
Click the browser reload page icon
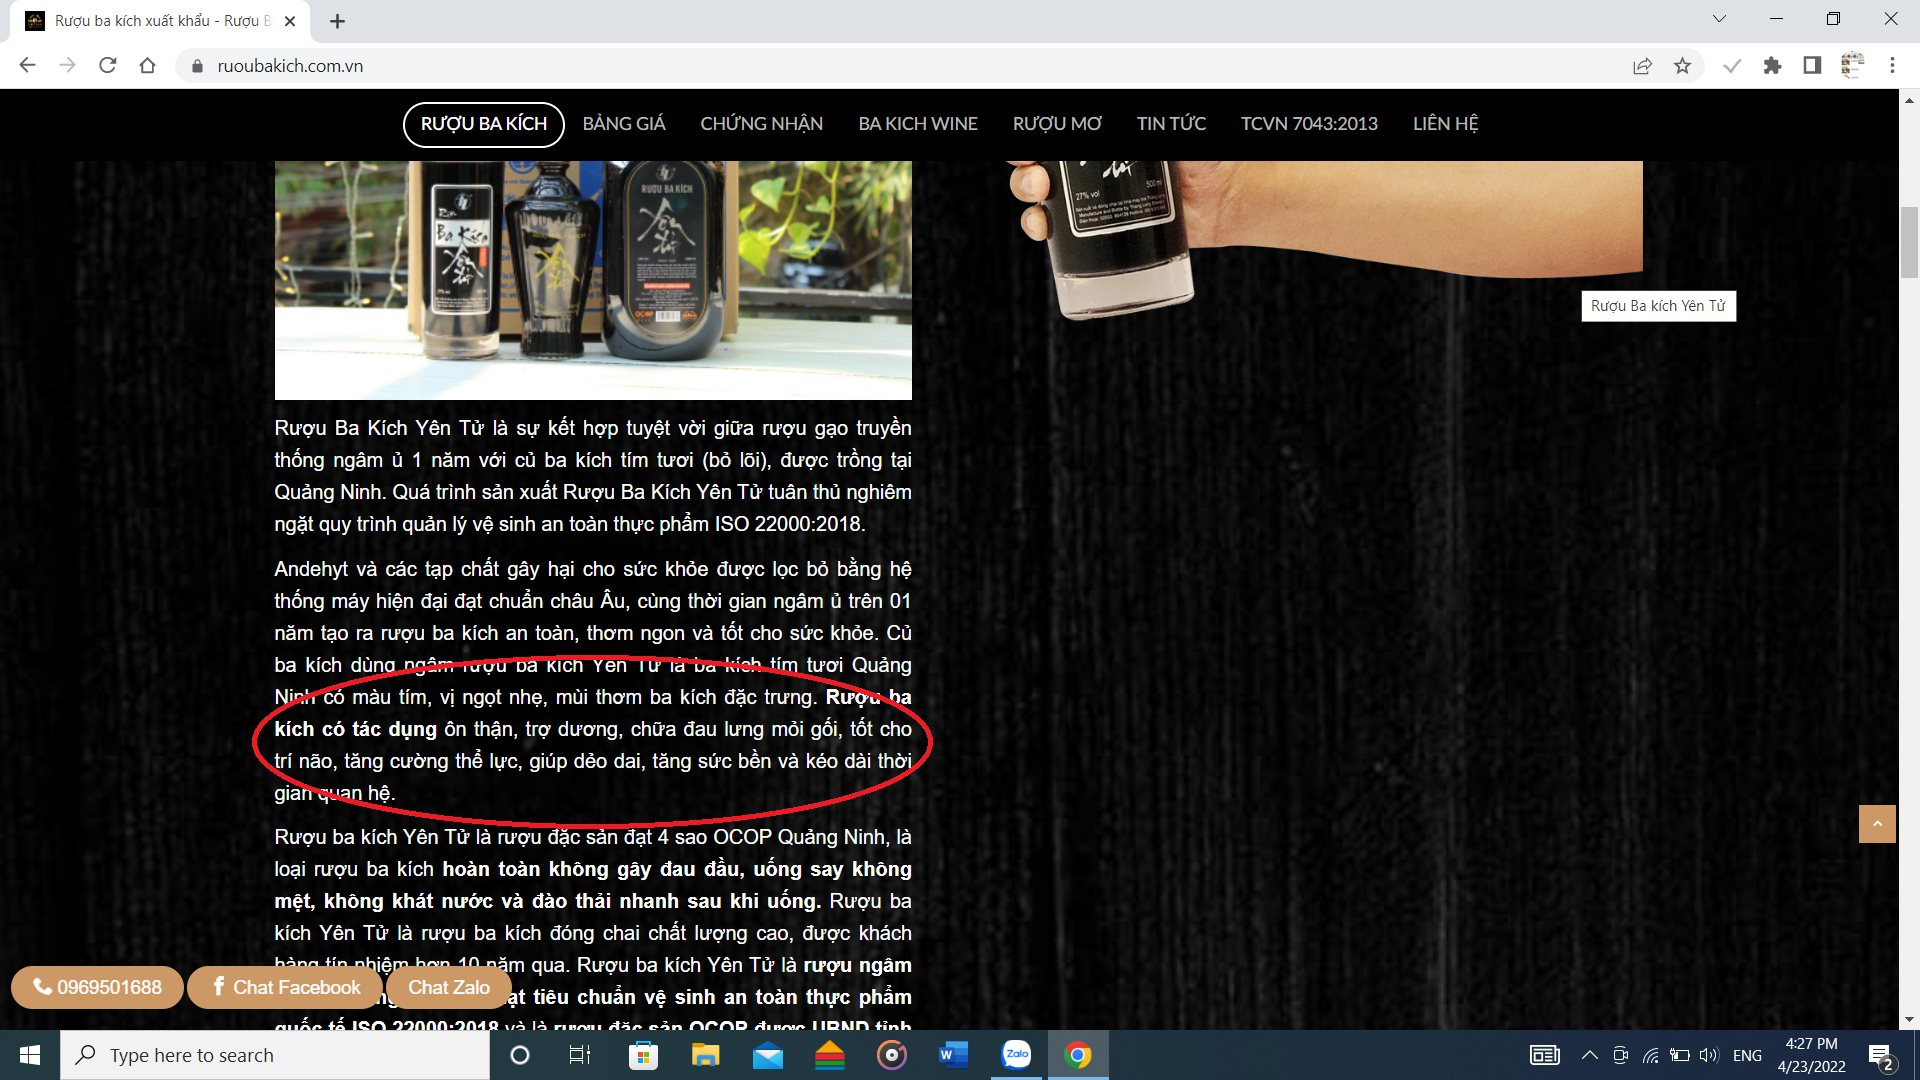coord(107,66)
